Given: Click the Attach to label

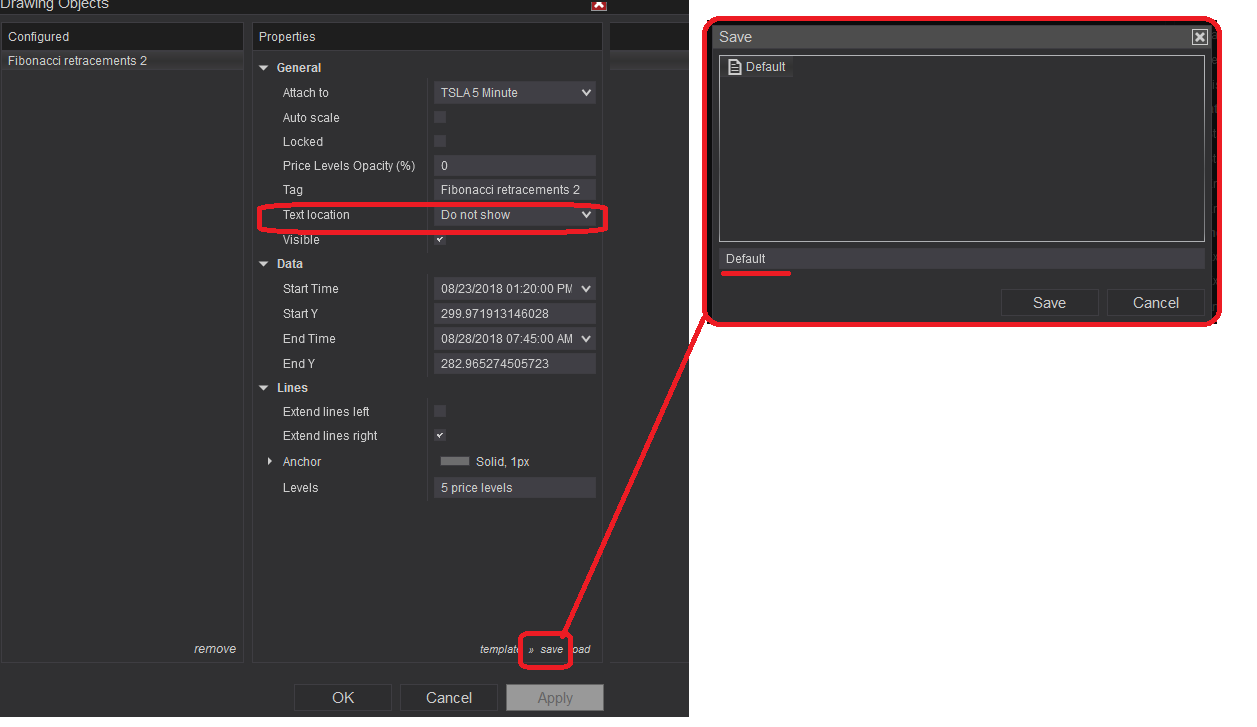Looking at the screenshot, I should 306,93.
